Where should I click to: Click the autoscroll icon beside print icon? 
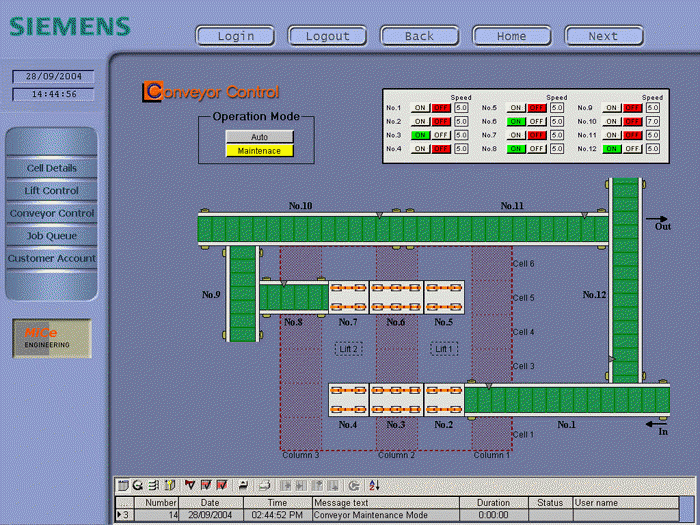coord(244,485)
